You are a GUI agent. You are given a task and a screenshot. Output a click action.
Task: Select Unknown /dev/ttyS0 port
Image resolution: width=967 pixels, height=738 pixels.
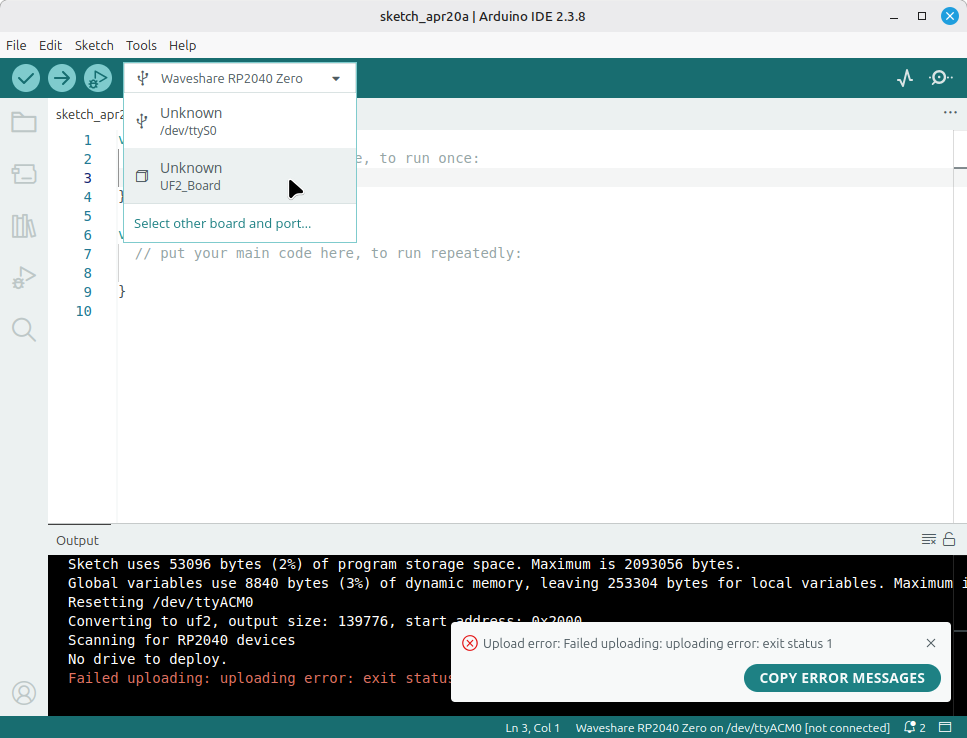240,121
